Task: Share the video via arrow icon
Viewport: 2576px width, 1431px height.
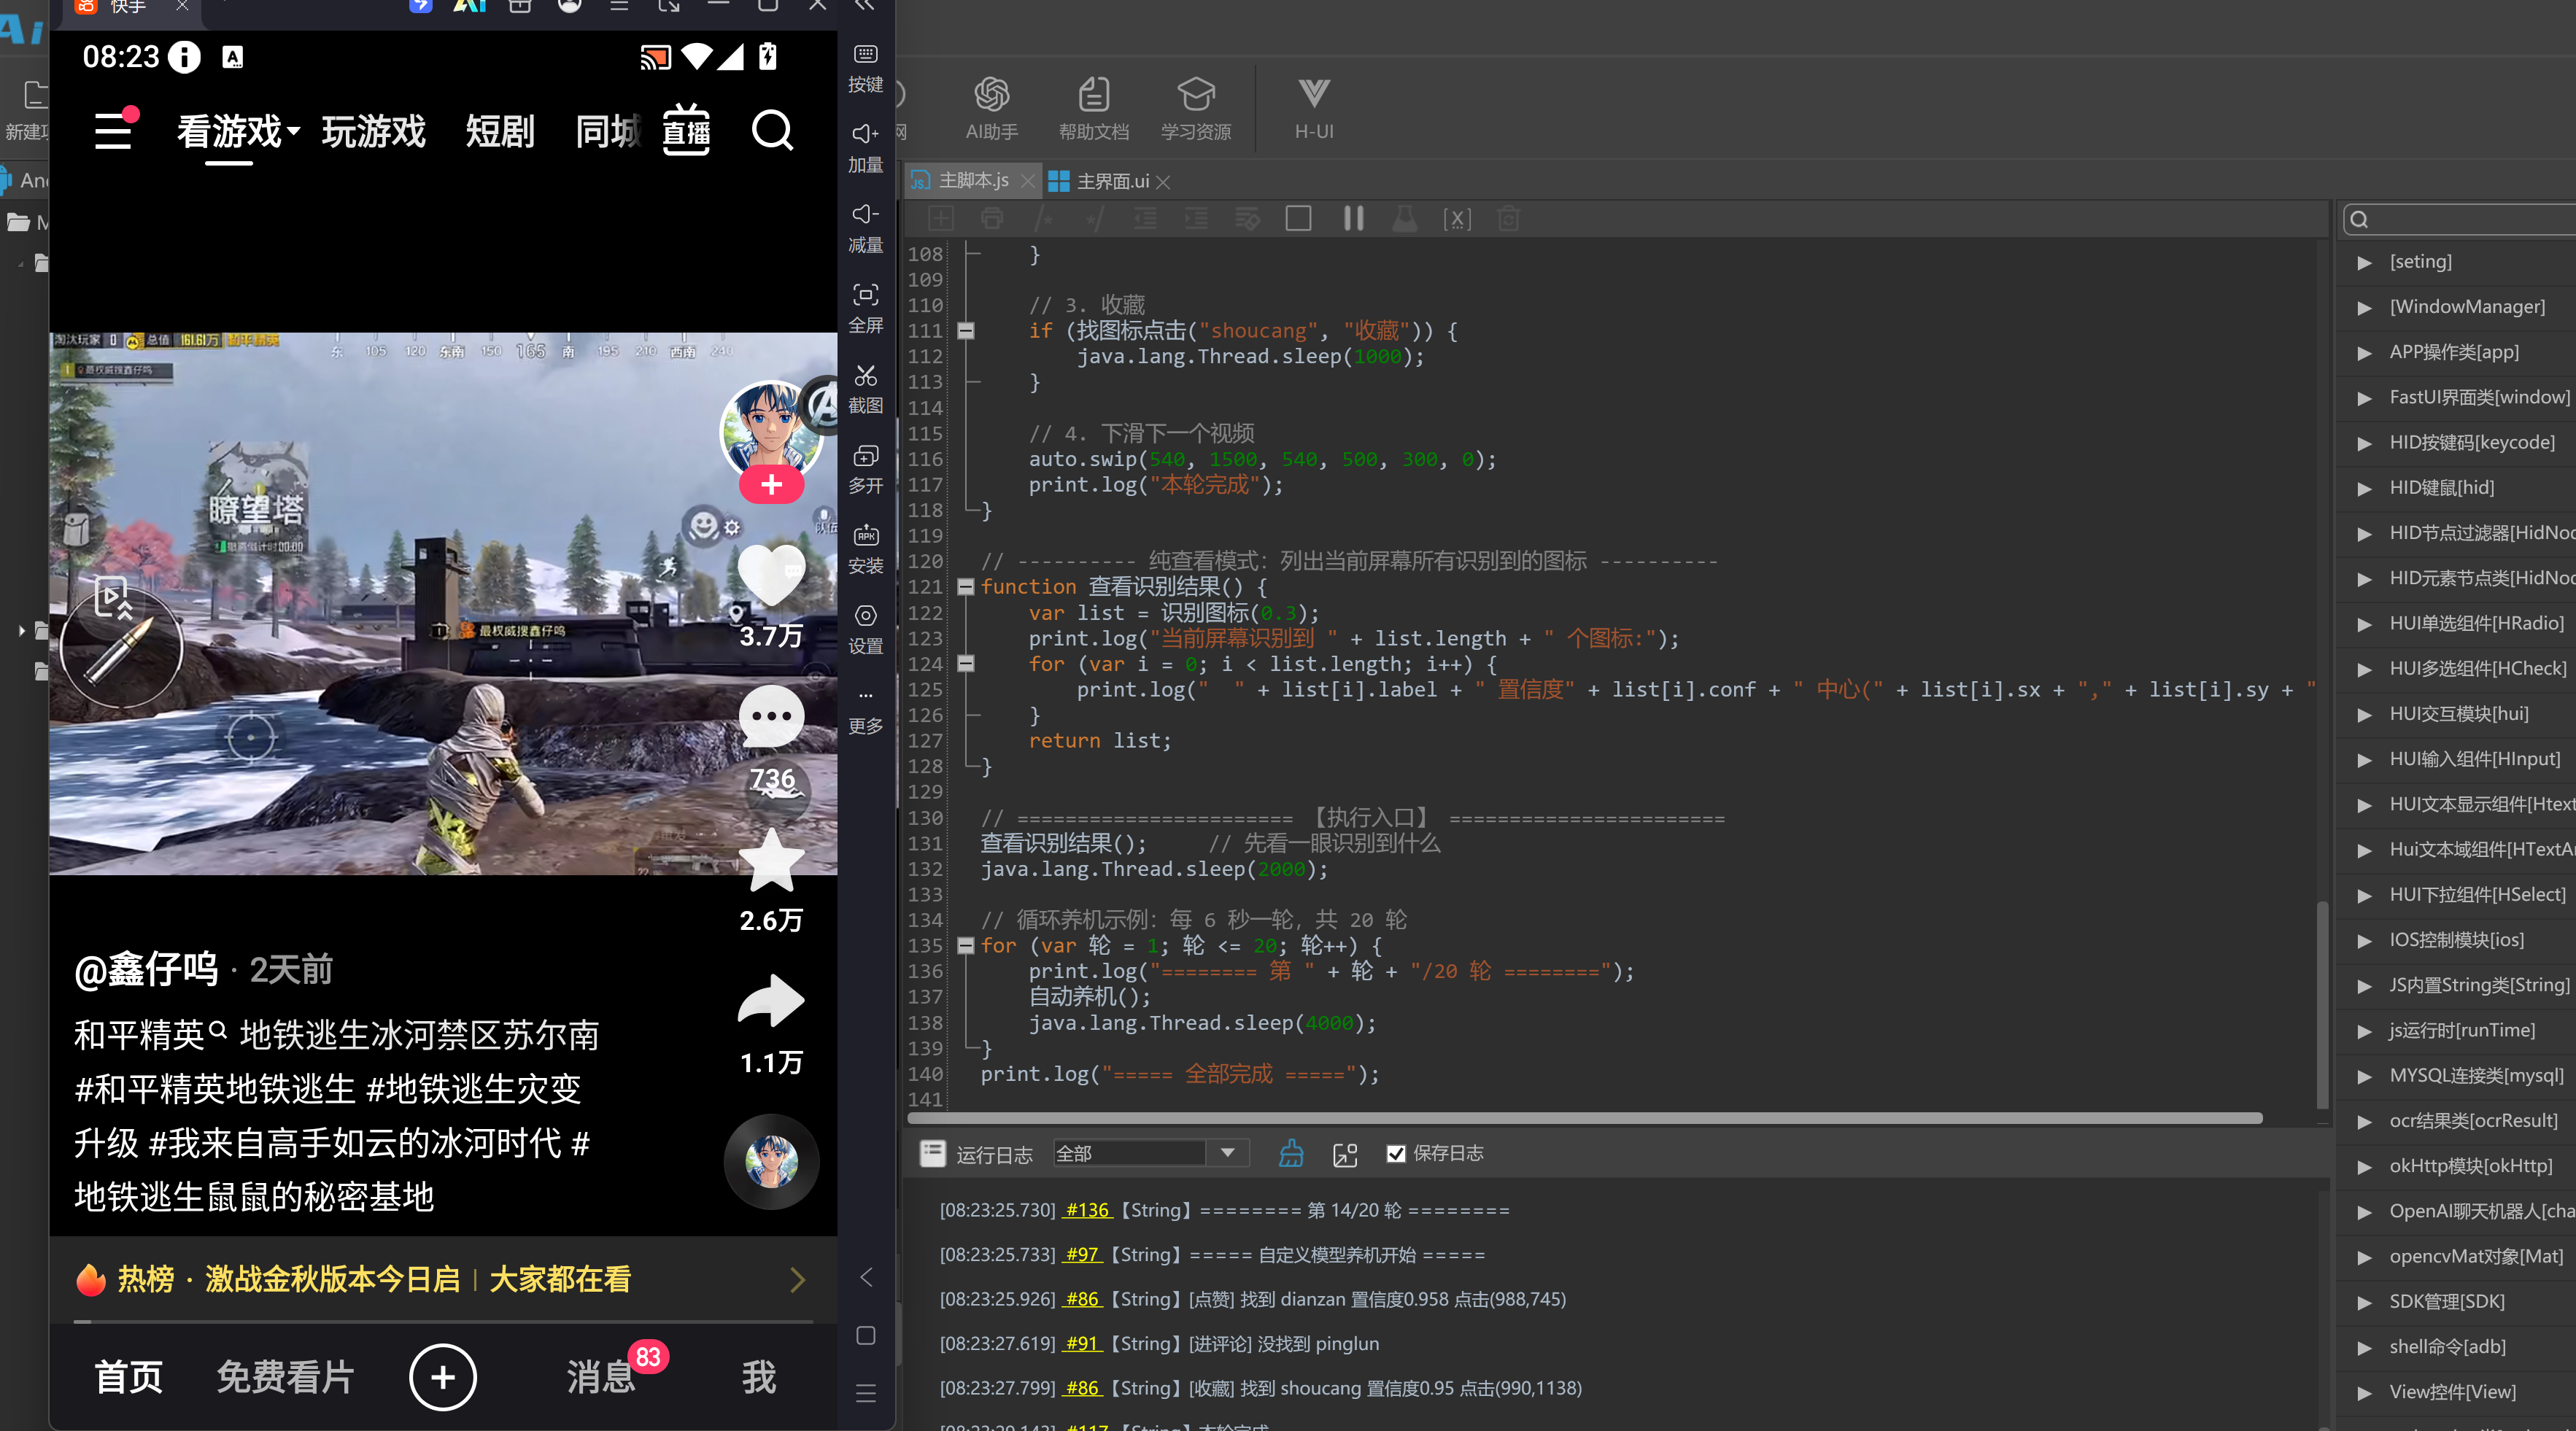Action: pyautogui.click(x=771, y=1001)
